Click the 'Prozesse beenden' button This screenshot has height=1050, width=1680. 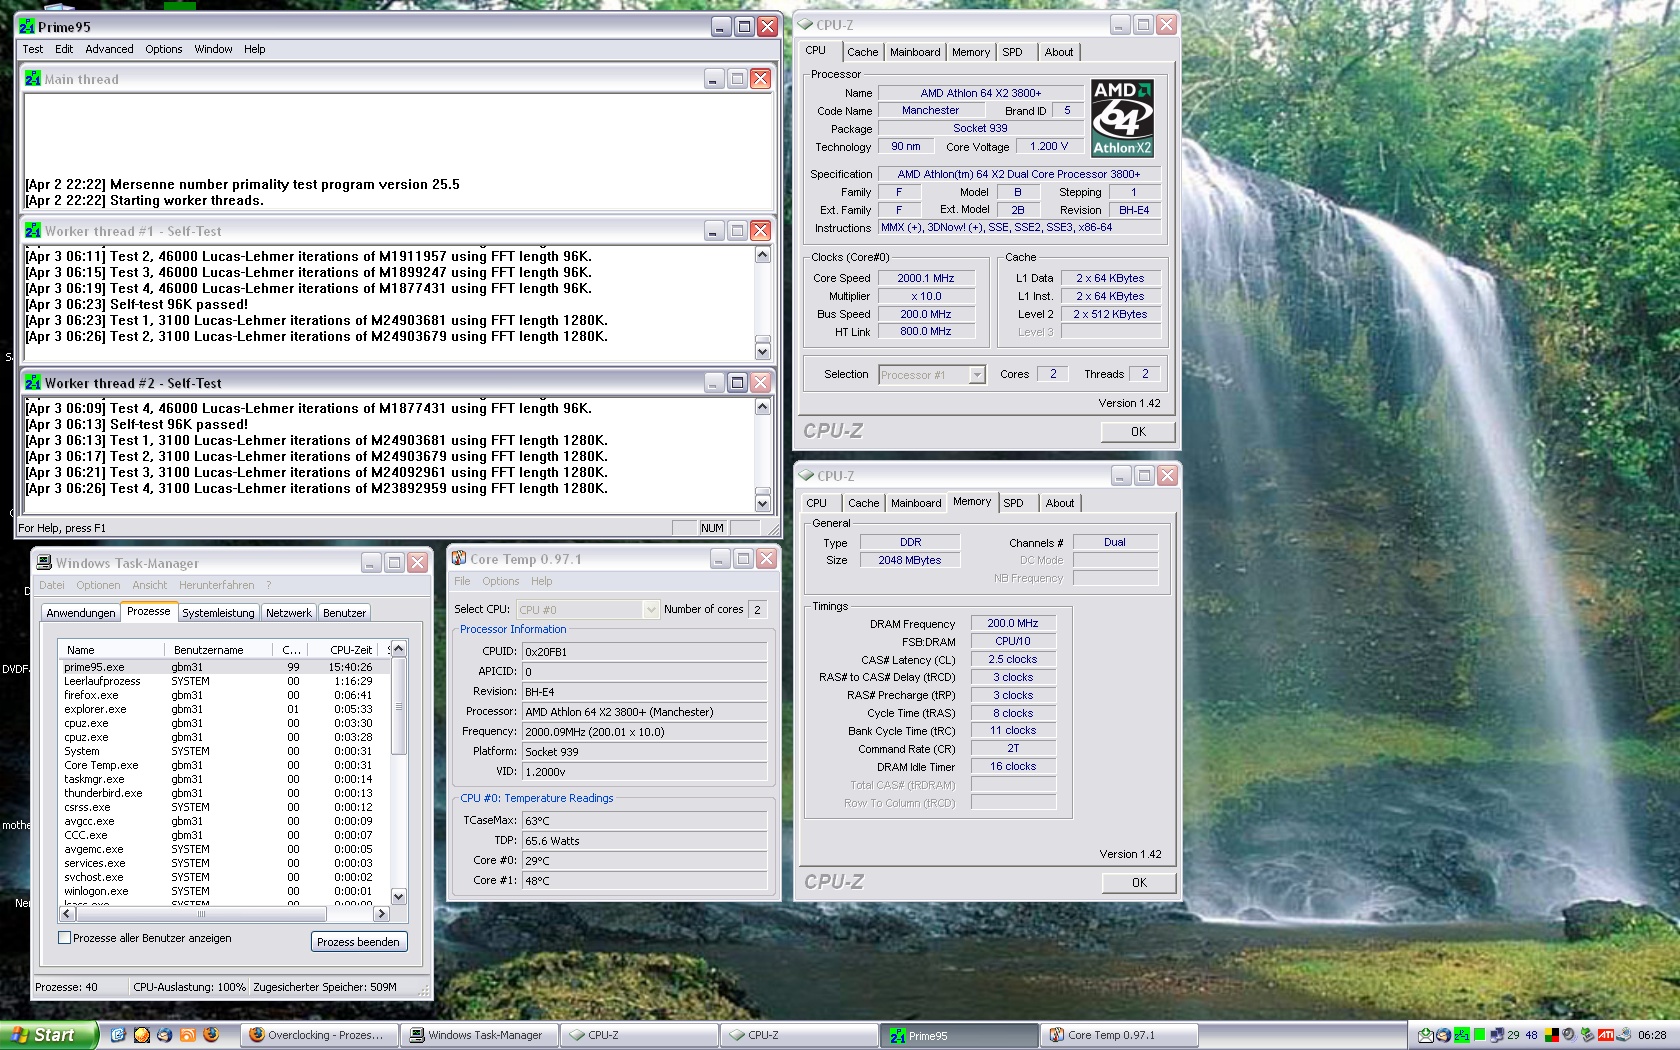[x=359, y=942]
